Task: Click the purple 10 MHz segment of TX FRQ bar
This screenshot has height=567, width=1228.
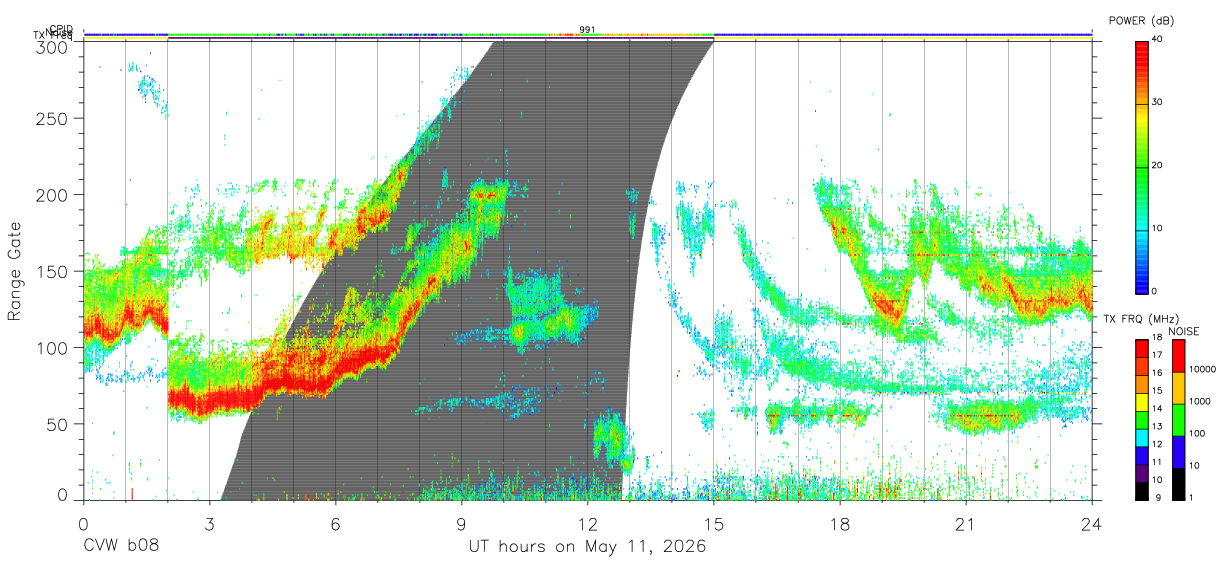Action: [1141, 472]
